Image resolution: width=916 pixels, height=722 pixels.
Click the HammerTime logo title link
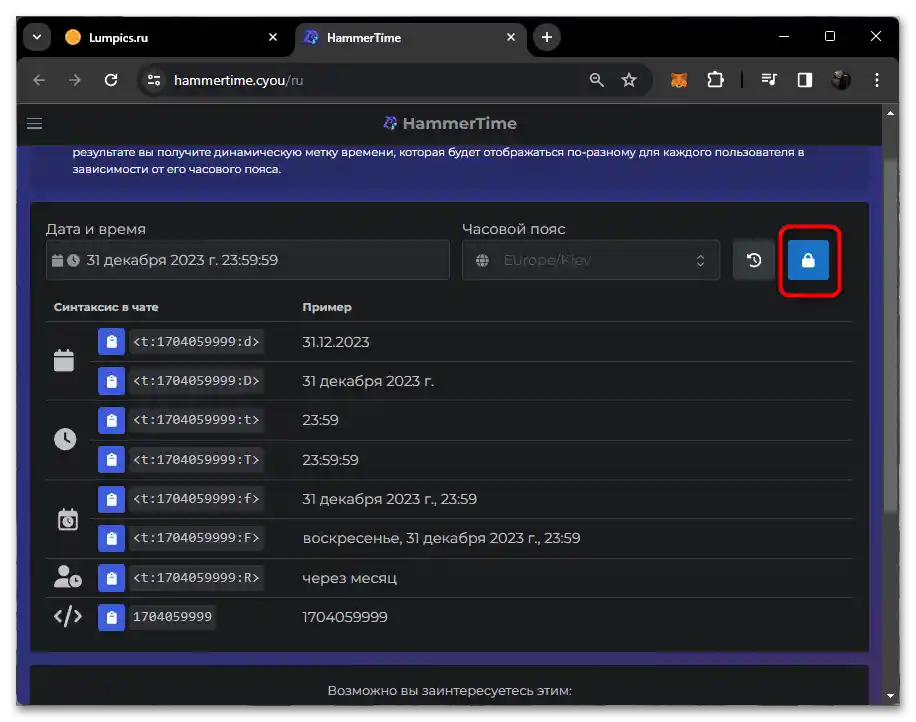pyautogui.click(x=450, y=124)
